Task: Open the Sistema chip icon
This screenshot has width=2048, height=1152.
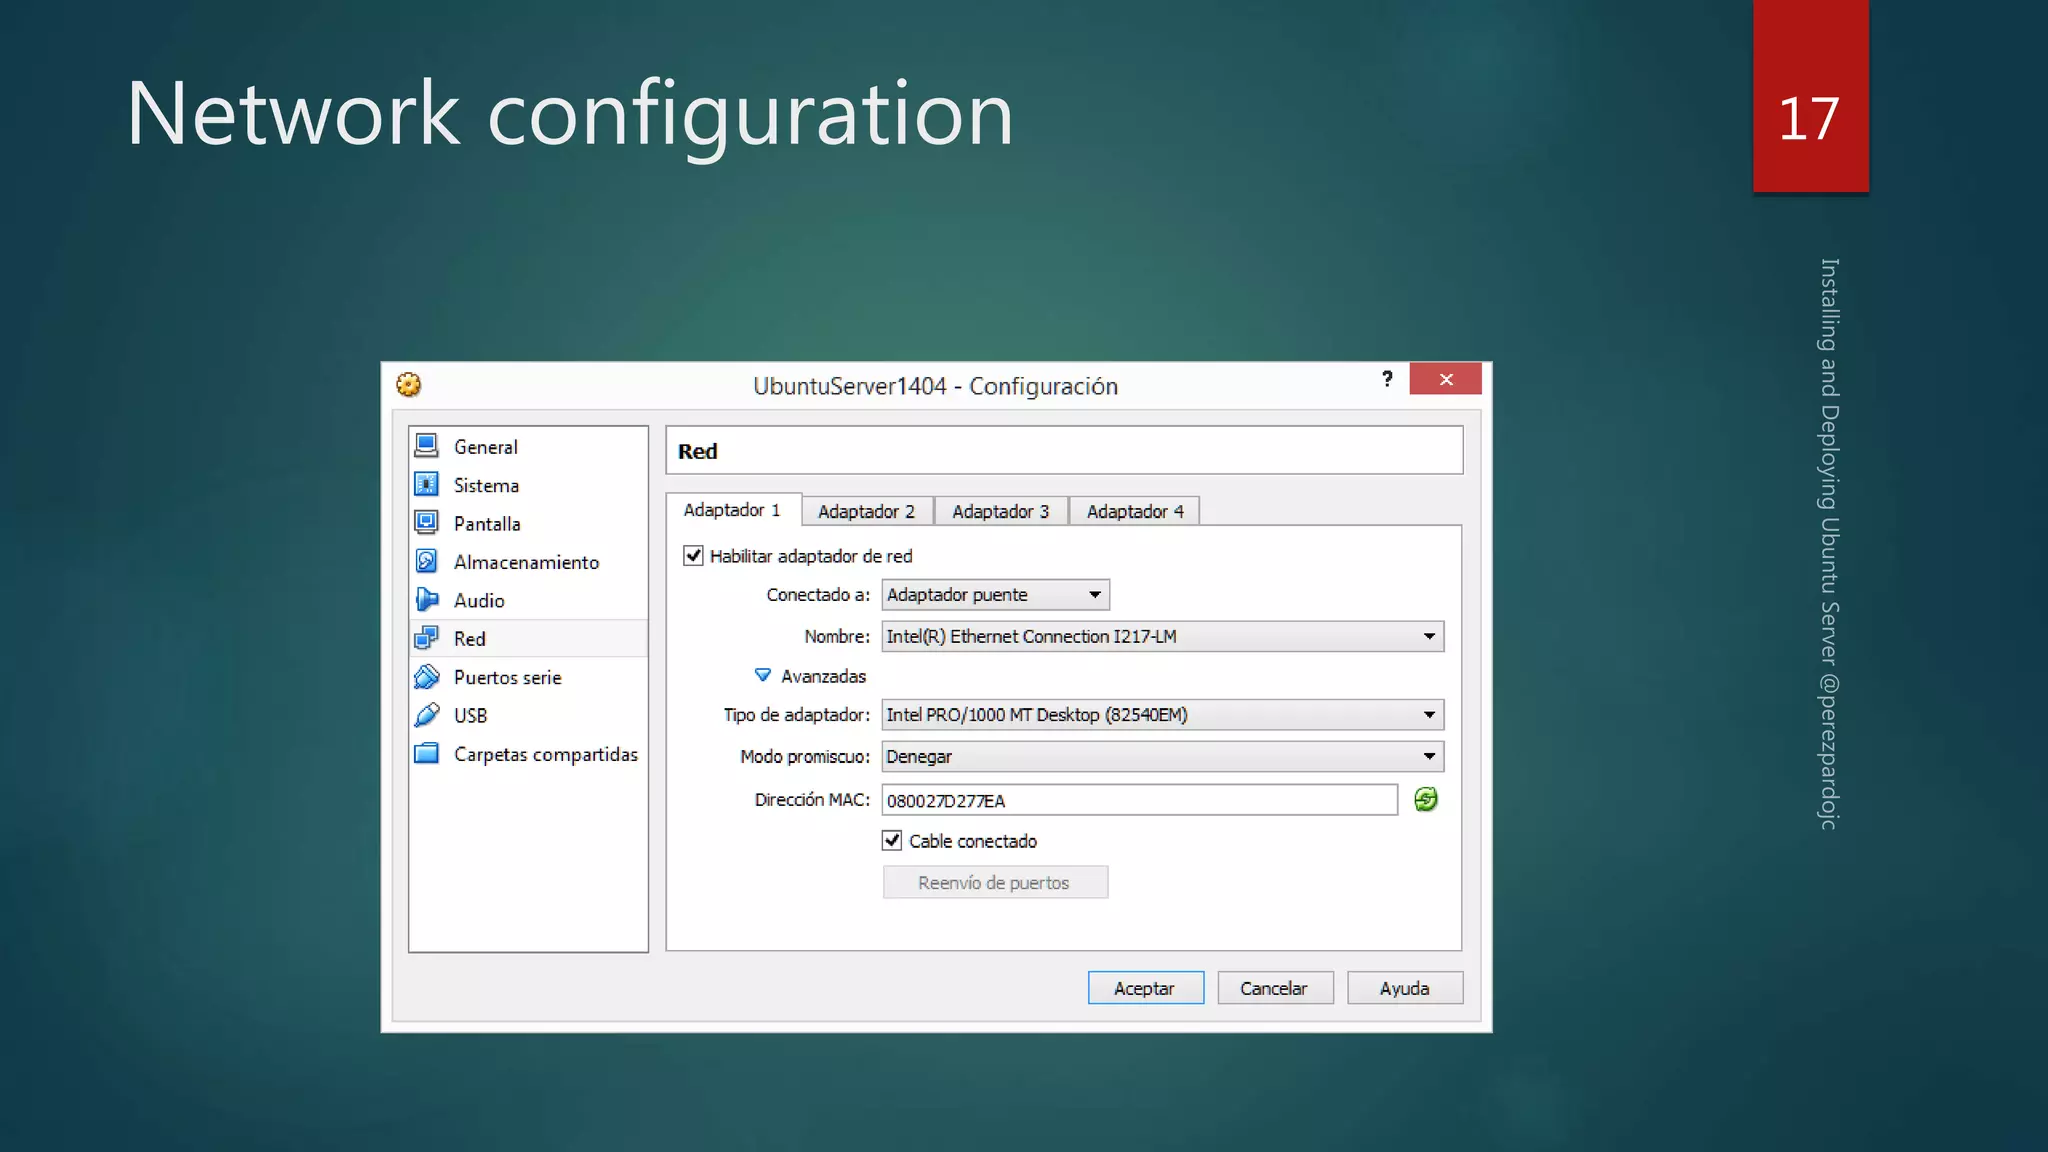Action: [x=427, y=484]
